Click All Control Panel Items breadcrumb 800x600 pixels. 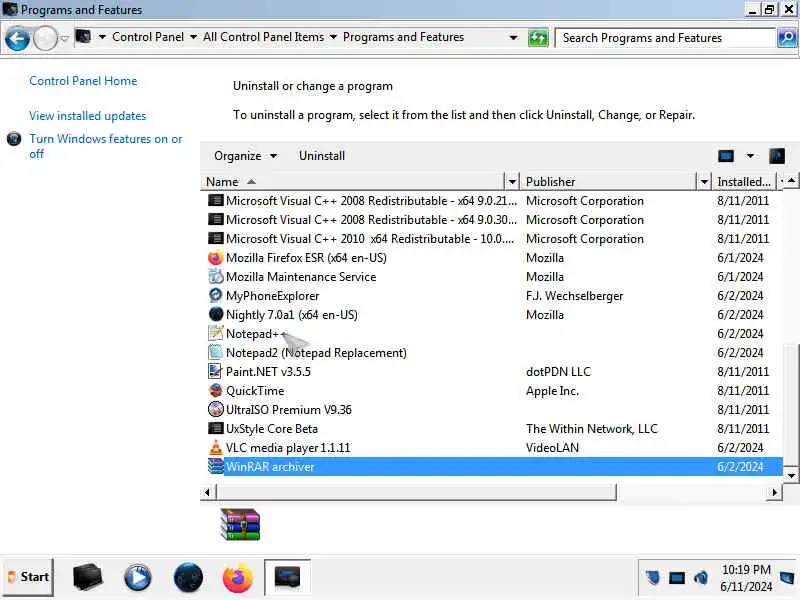263,37
